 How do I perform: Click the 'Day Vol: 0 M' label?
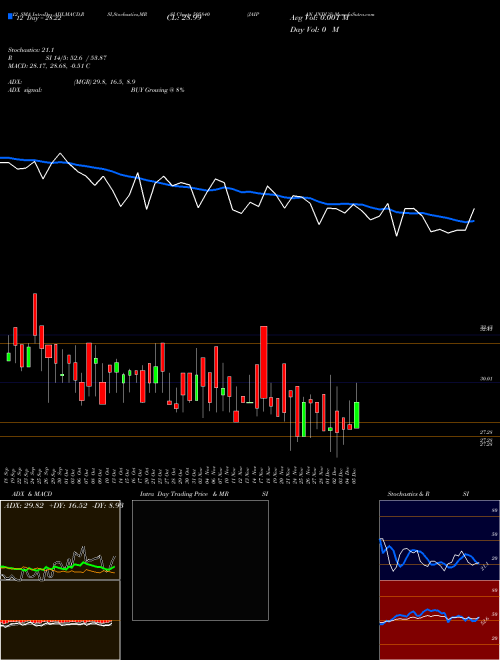click(x=314, y=30)
